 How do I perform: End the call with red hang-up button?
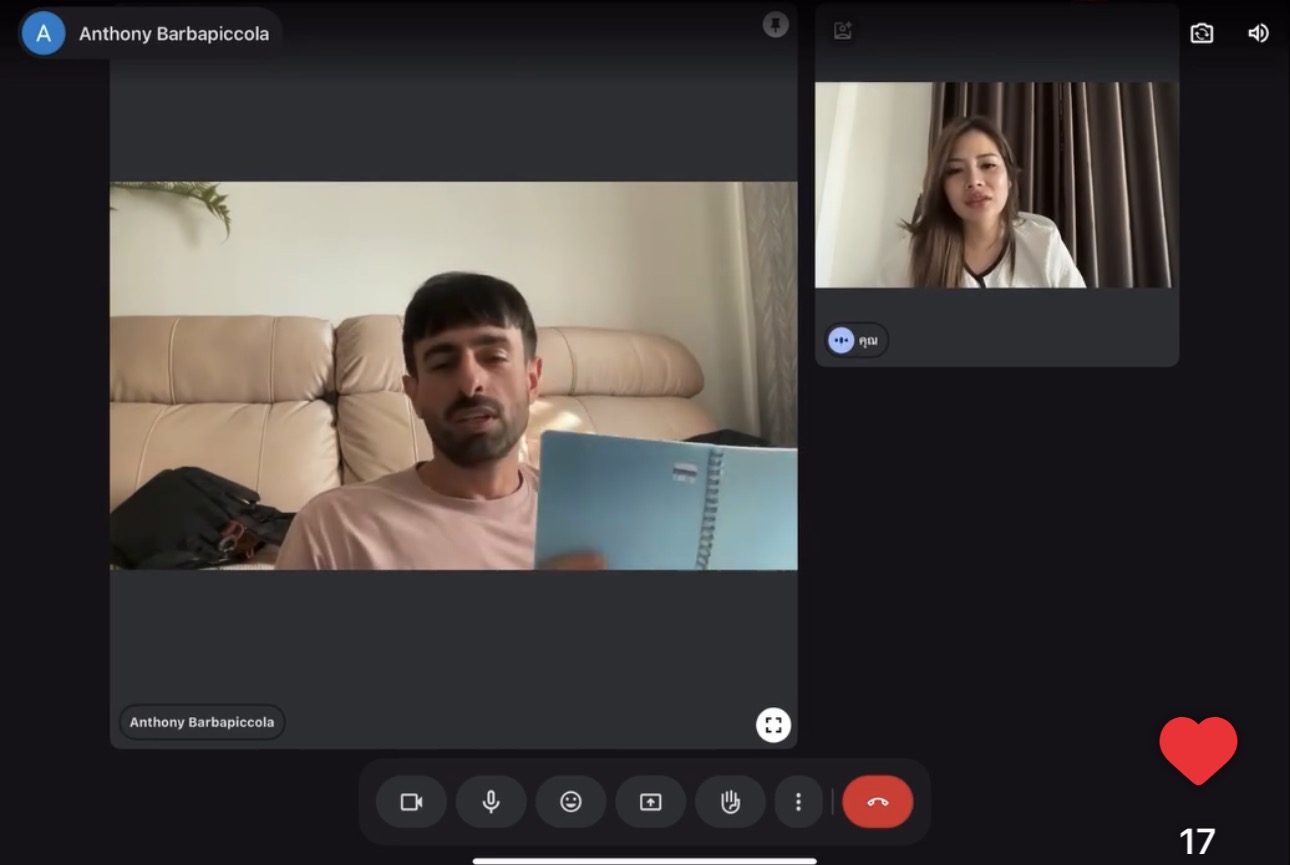point(878,802)
